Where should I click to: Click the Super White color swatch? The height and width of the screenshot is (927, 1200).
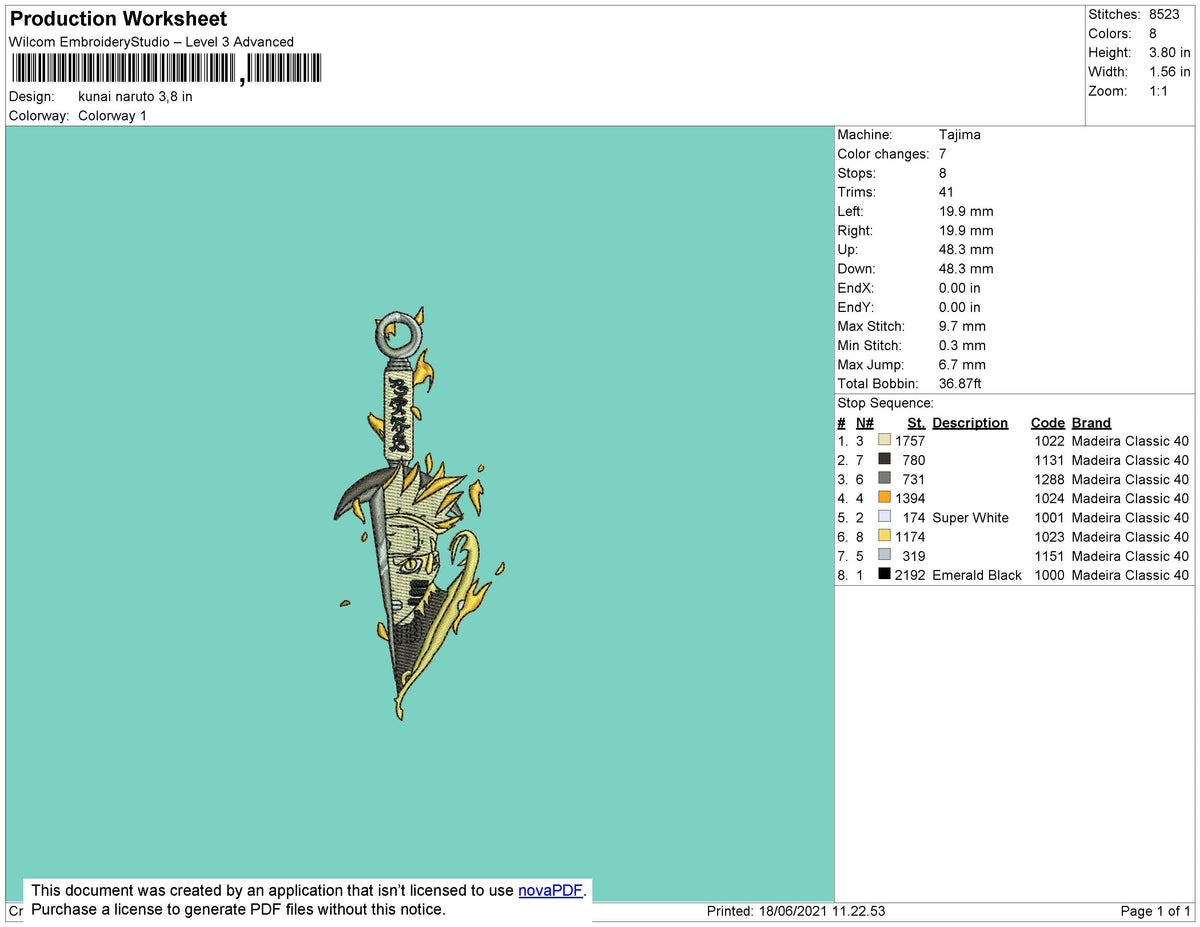(884, 517)
